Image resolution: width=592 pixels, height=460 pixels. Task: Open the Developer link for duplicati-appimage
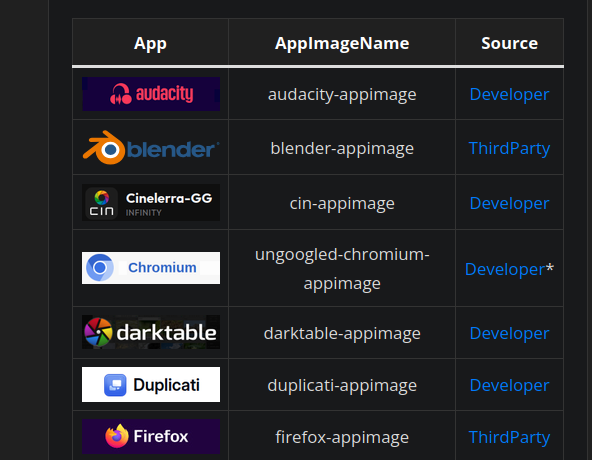coord(509,386)
